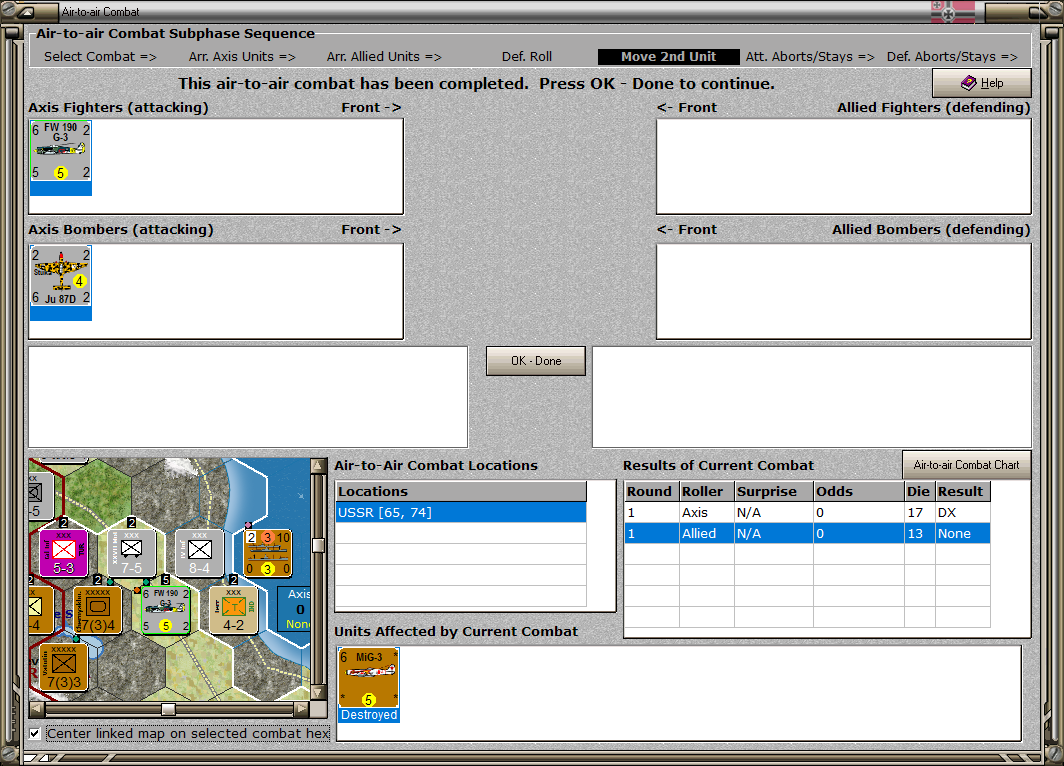The width and height of the screenshot is (1064, 766).
Task: Click the map's horizontal scrollbar thumb
Action: [x=168, y=709]
